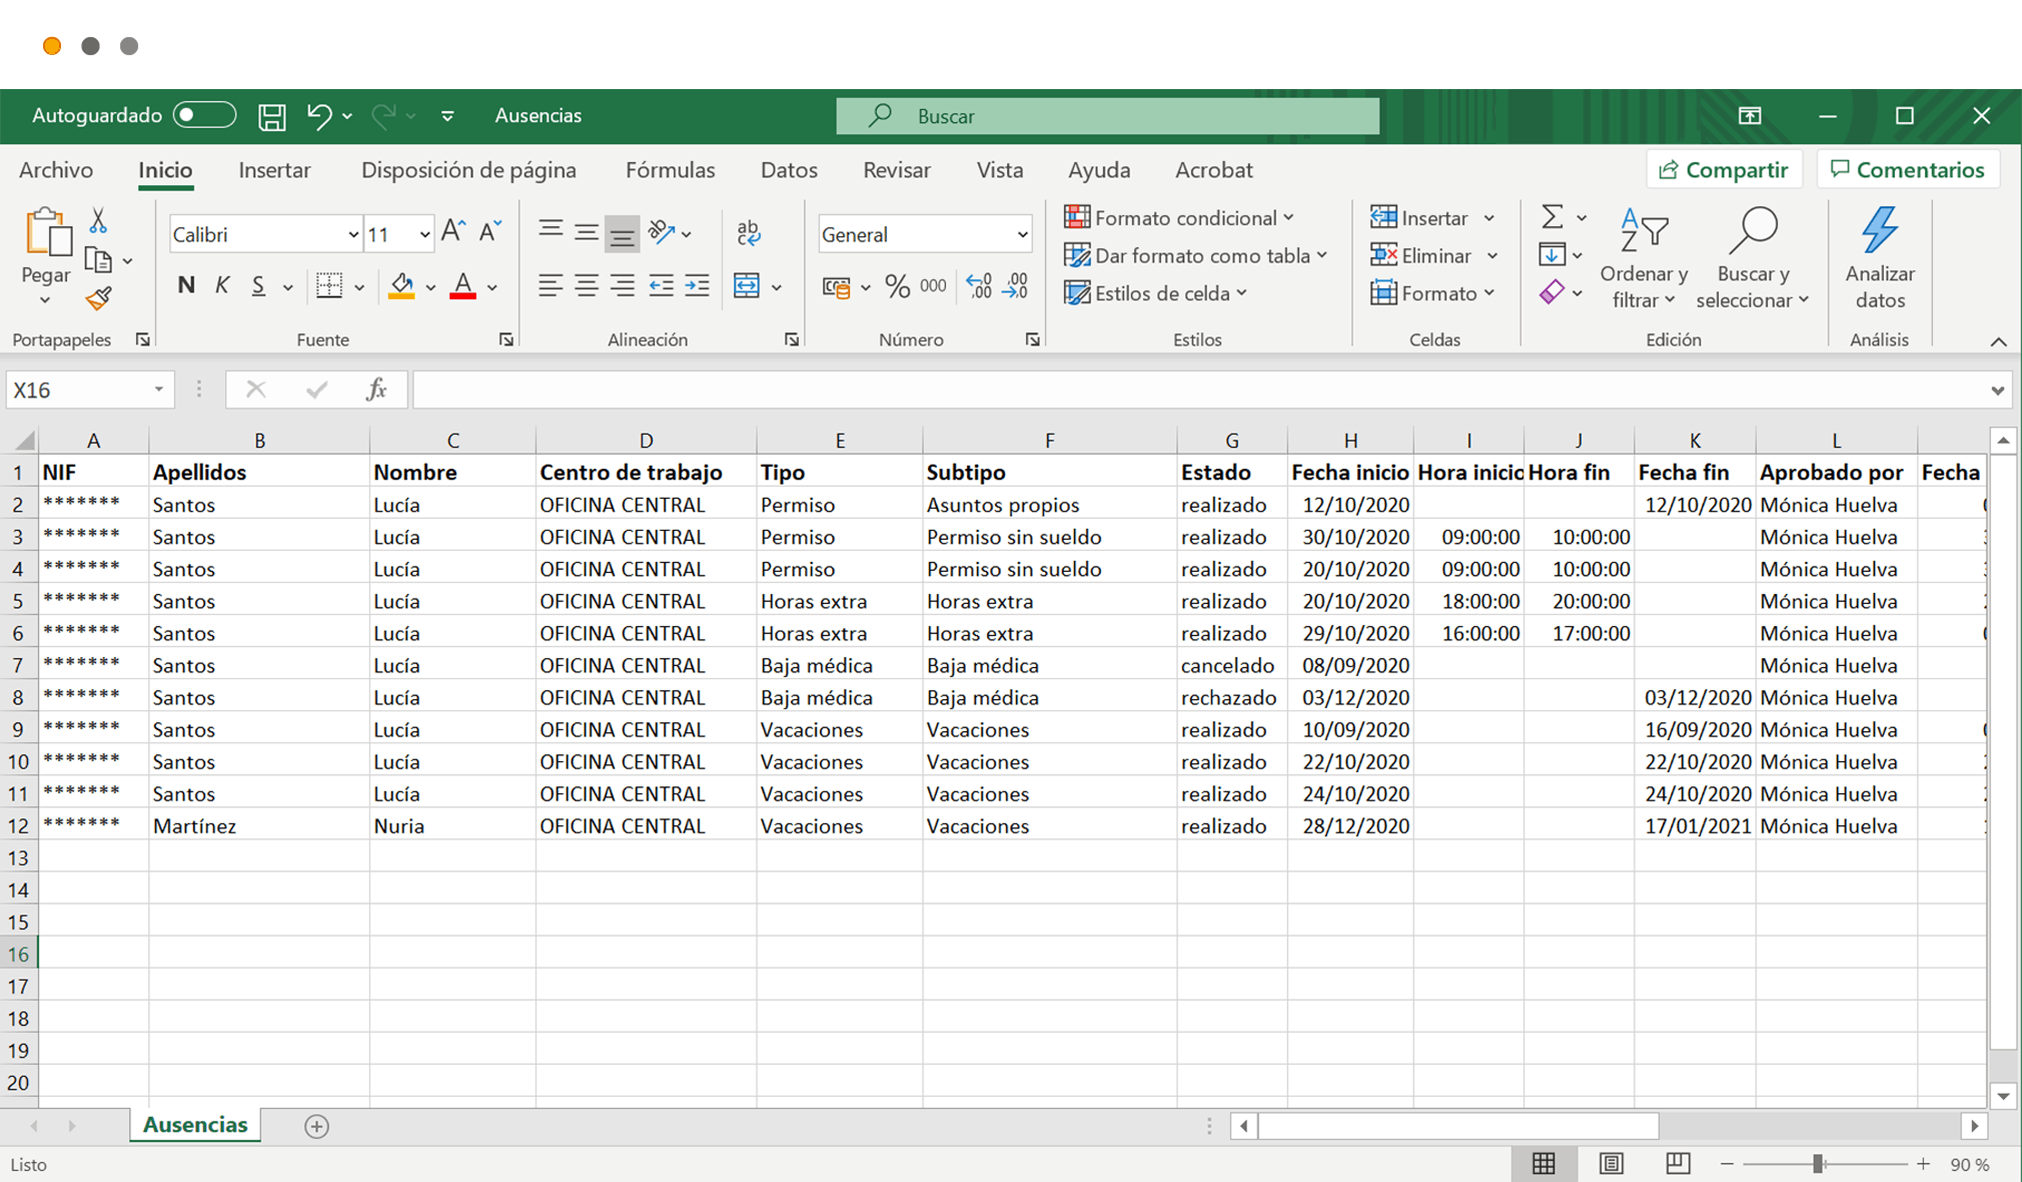Toggle underline S formatting
2022x1182 pixels.
(x=258, y=286)
